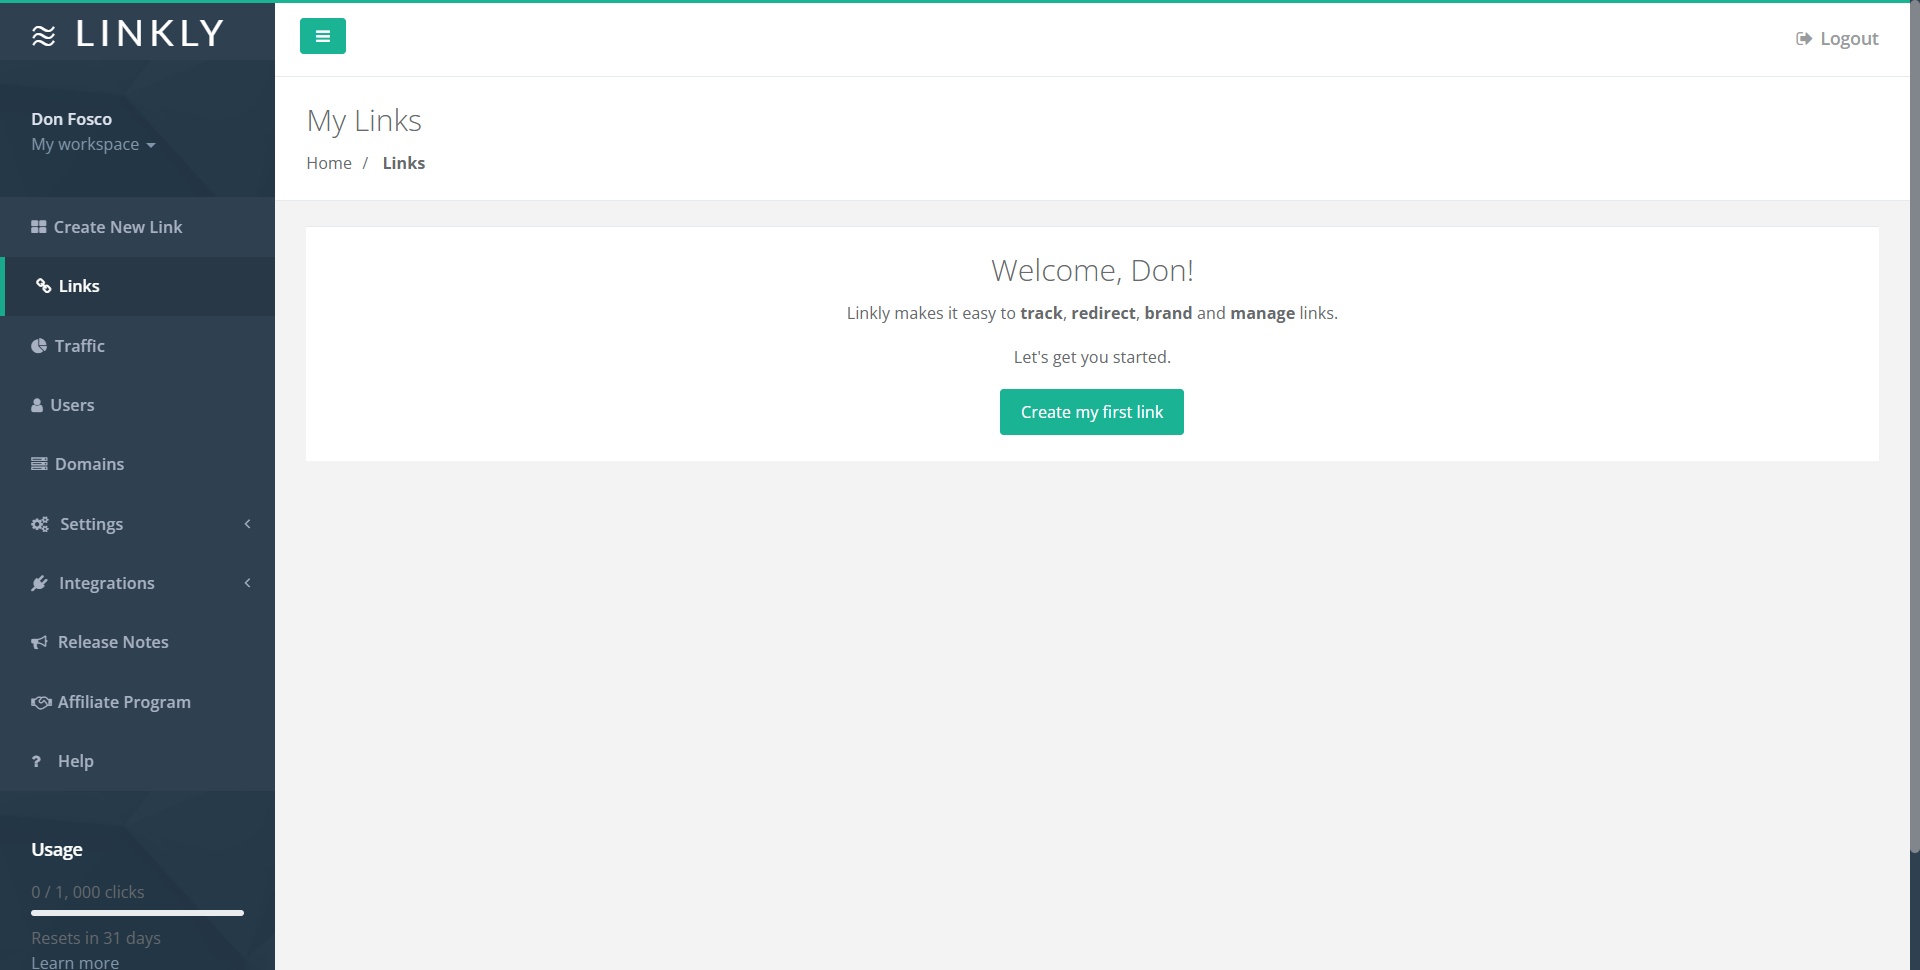Toggle sidebar with hamburger menu button
The height and width of the screenshot is (970, 1920).
click(322, 36)
